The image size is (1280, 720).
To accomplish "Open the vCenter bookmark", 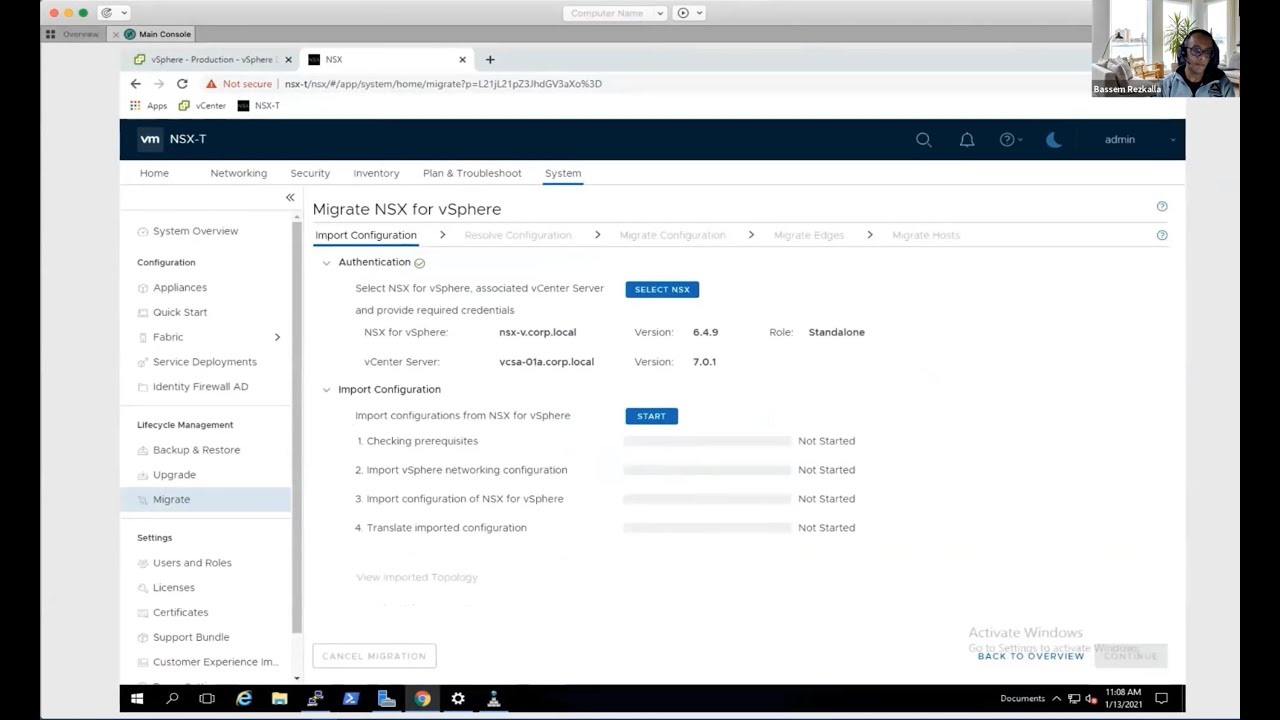I will click(202, 105).
